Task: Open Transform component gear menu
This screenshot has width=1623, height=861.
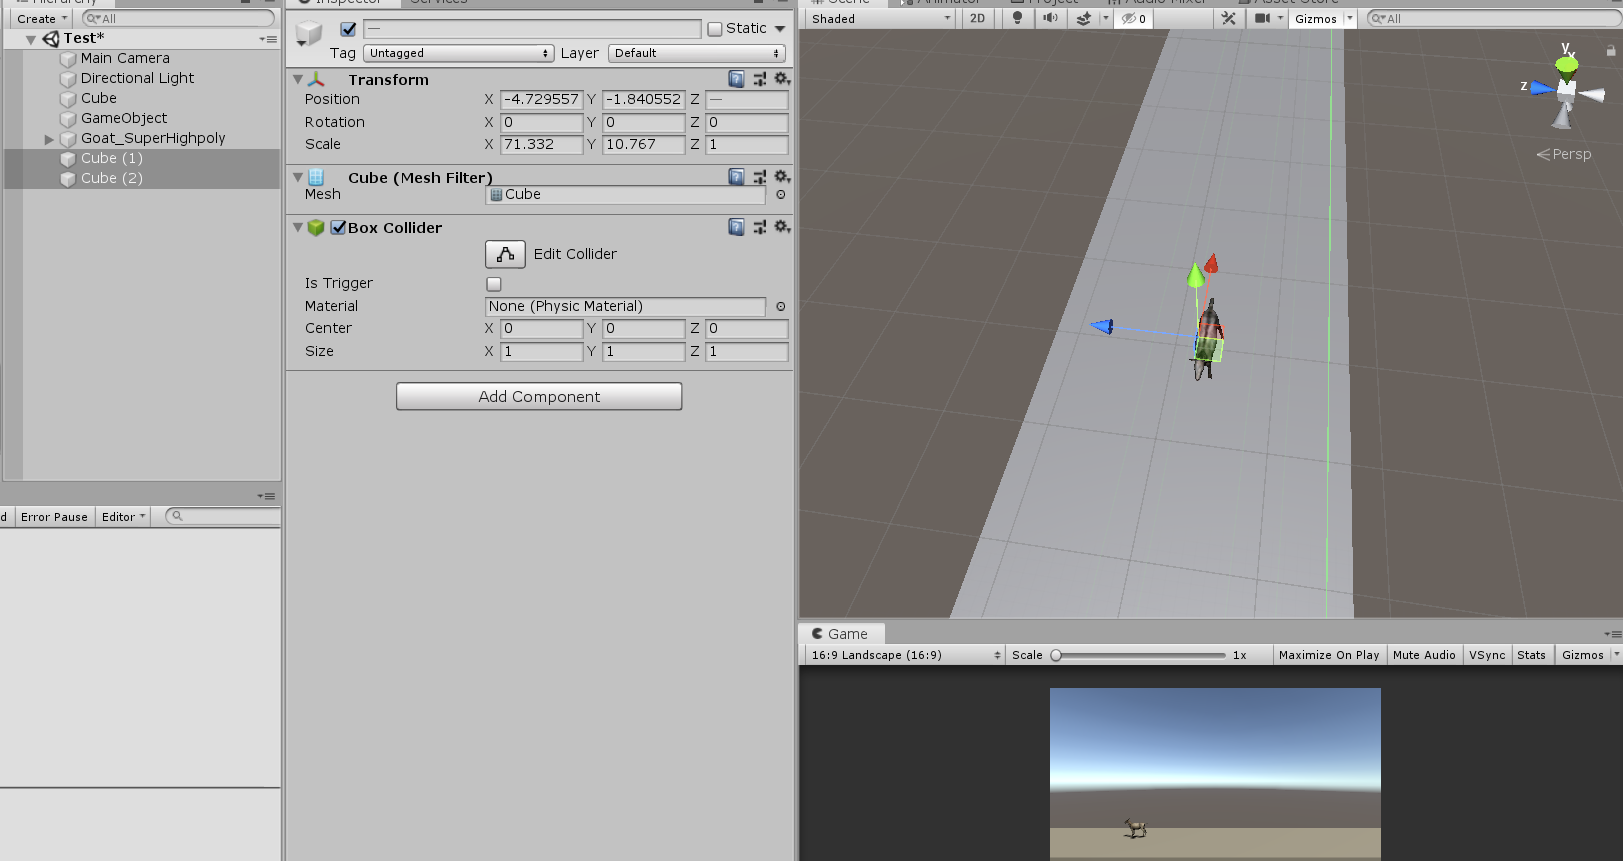Action: (782, 79)
